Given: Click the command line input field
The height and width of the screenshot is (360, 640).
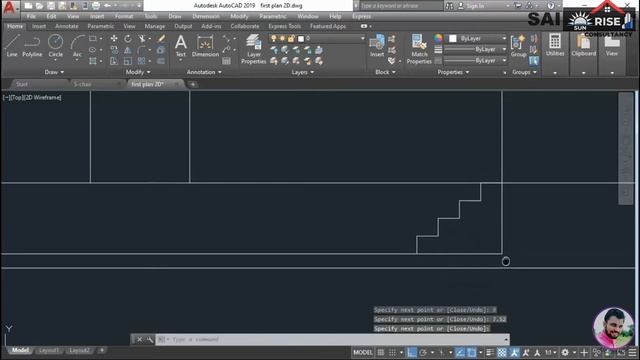Looking at the screenshot, I should click(x=332, y=339).
